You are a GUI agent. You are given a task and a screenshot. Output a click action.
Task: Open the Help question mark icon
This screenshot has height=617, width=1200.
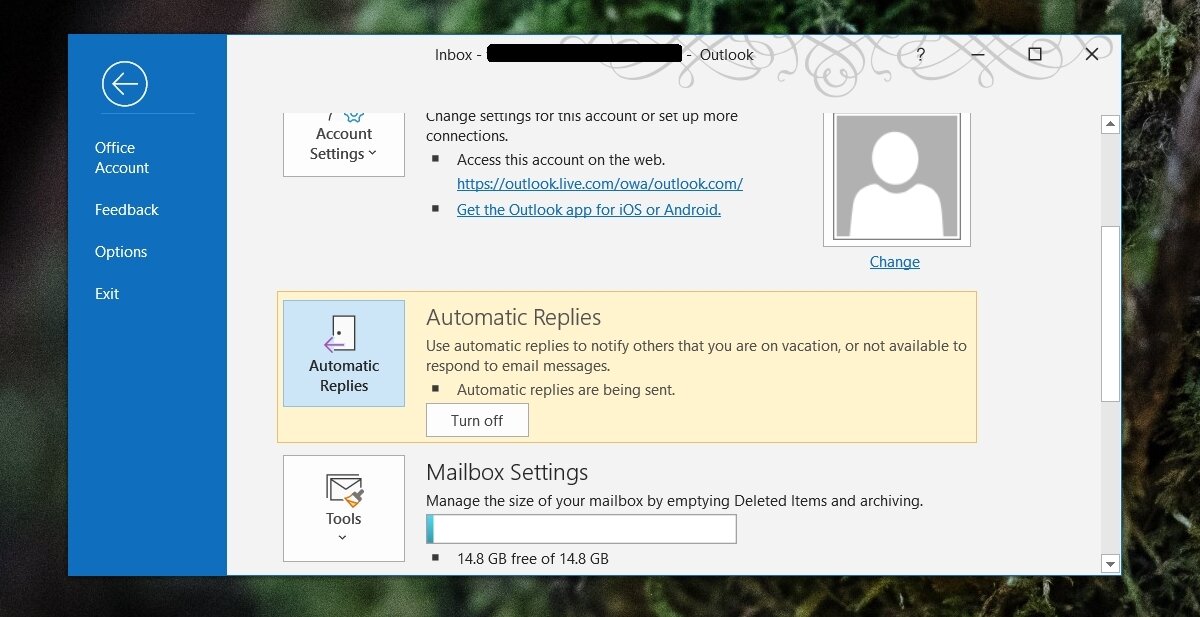click(x=920, y=55)
